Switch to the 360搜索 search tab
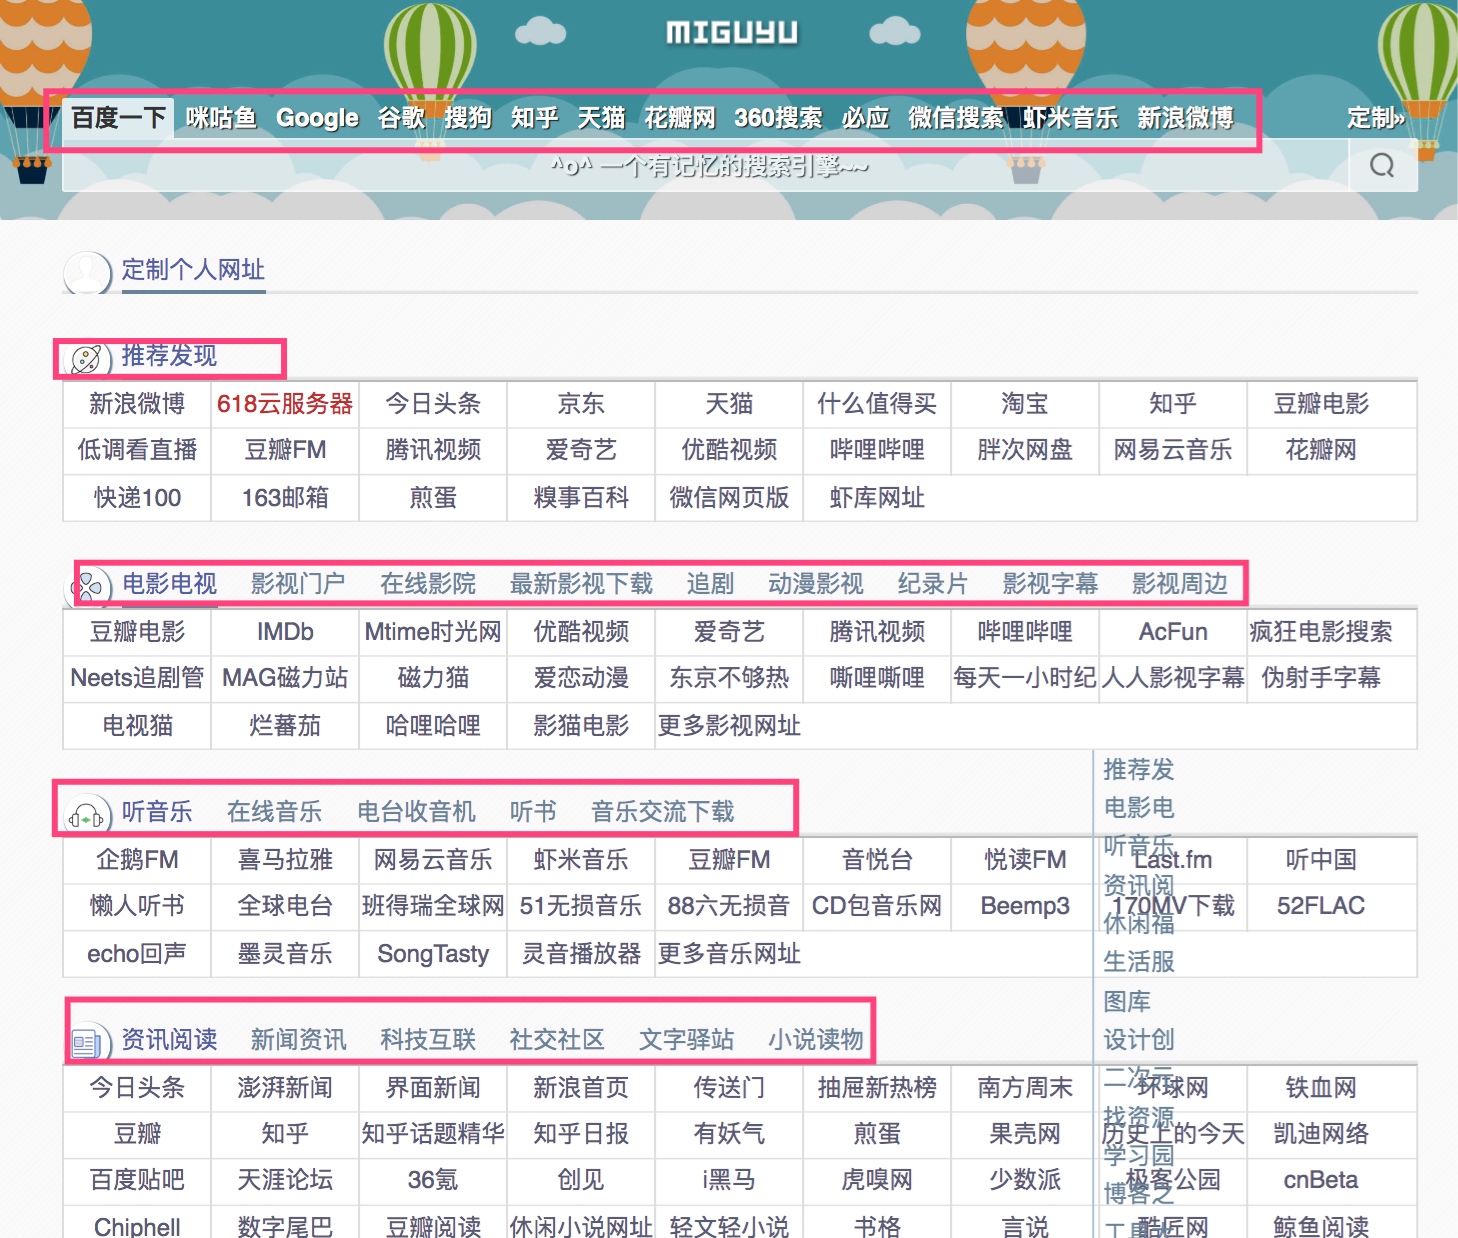The width and height of the screenshot is (1458, 1238). click(x=778, y=118)
